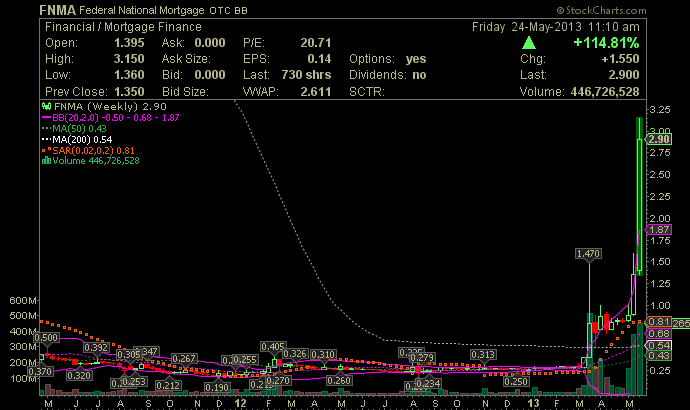
Task: Click the 2.00 price axis label
Action: 660,218
